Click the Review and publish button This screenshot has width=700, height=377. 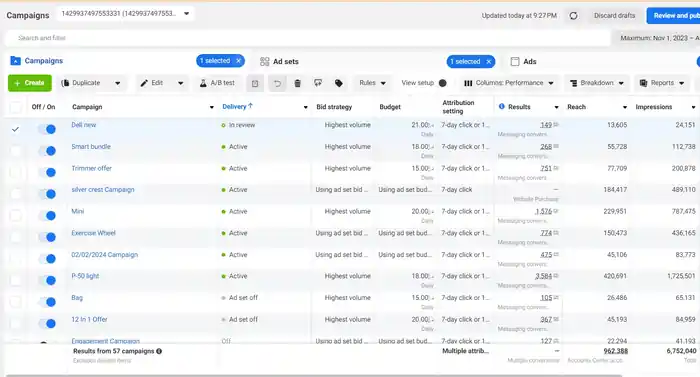pyautogui.click(x=673, y=16)
